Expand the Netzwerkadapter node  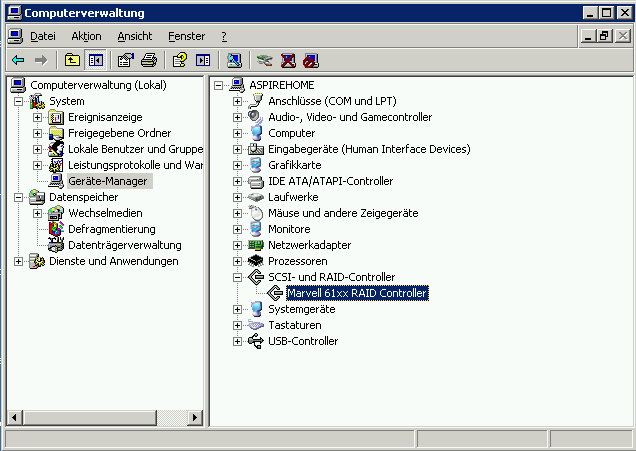click(x=238, y=245)
